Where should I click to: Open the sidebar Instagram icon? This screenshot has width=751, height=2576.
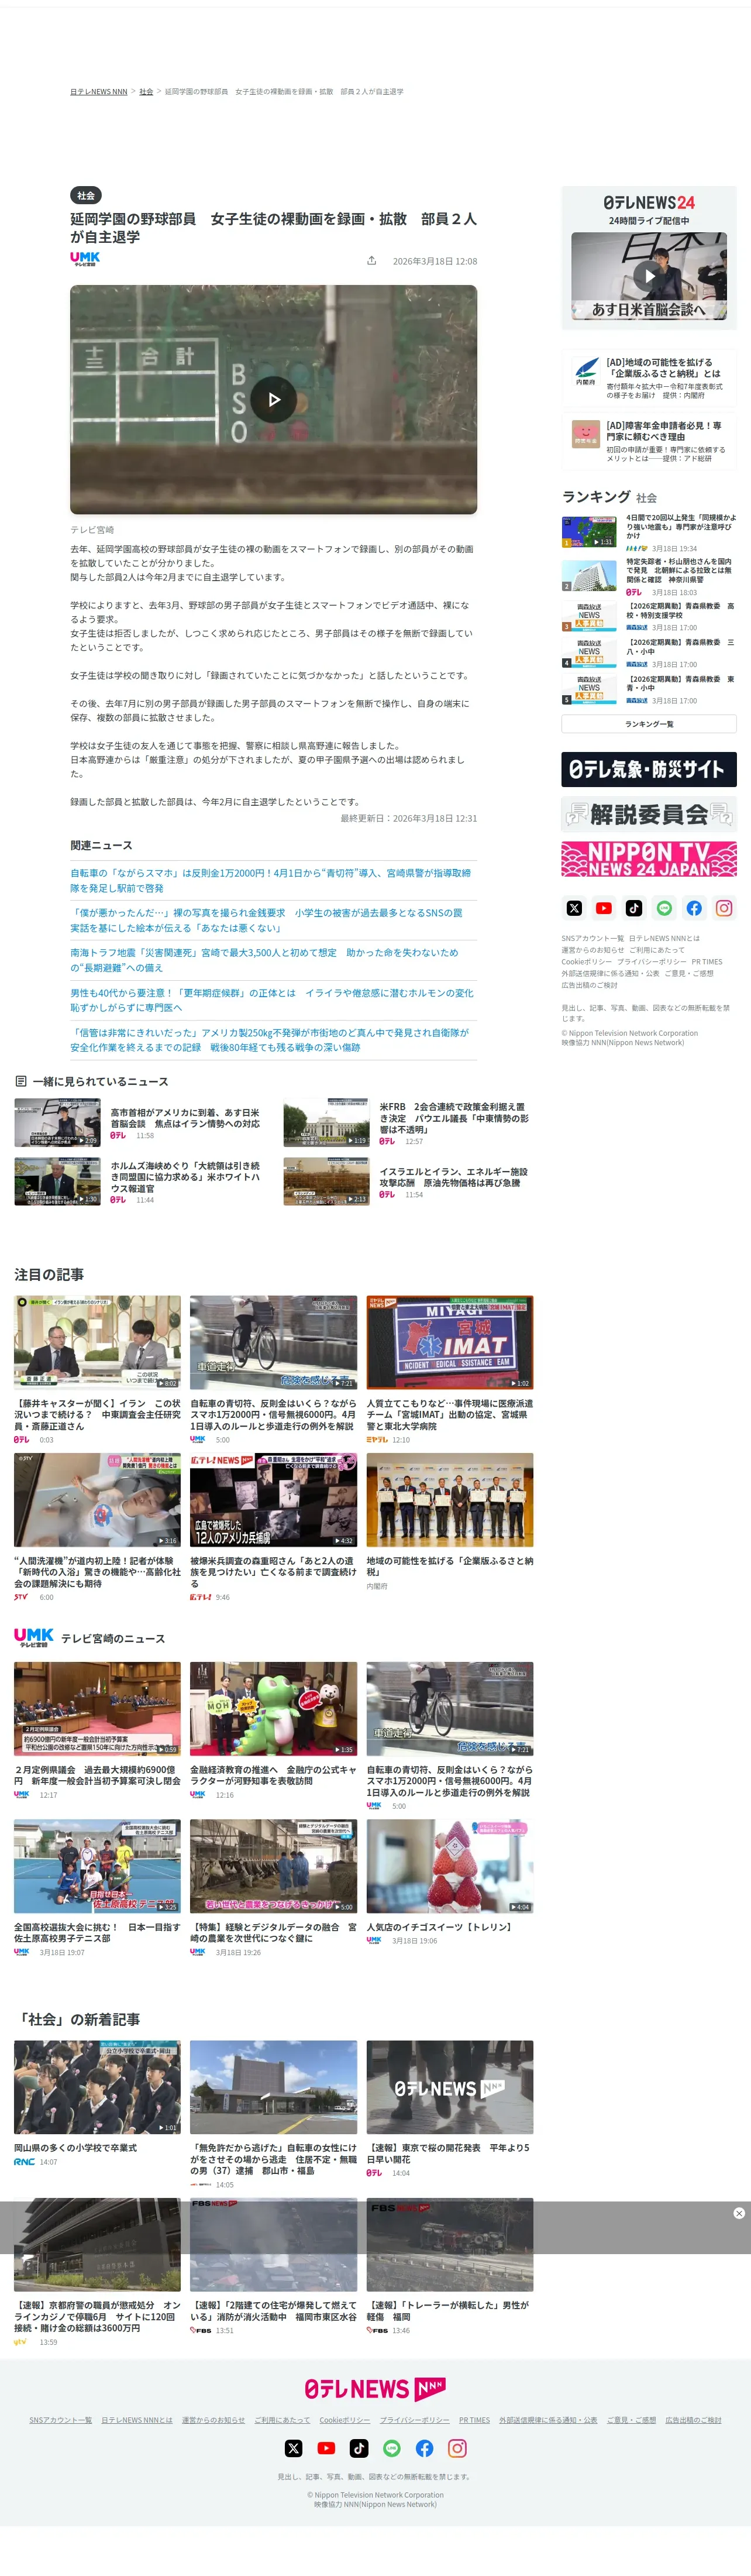tap(724, 908)
